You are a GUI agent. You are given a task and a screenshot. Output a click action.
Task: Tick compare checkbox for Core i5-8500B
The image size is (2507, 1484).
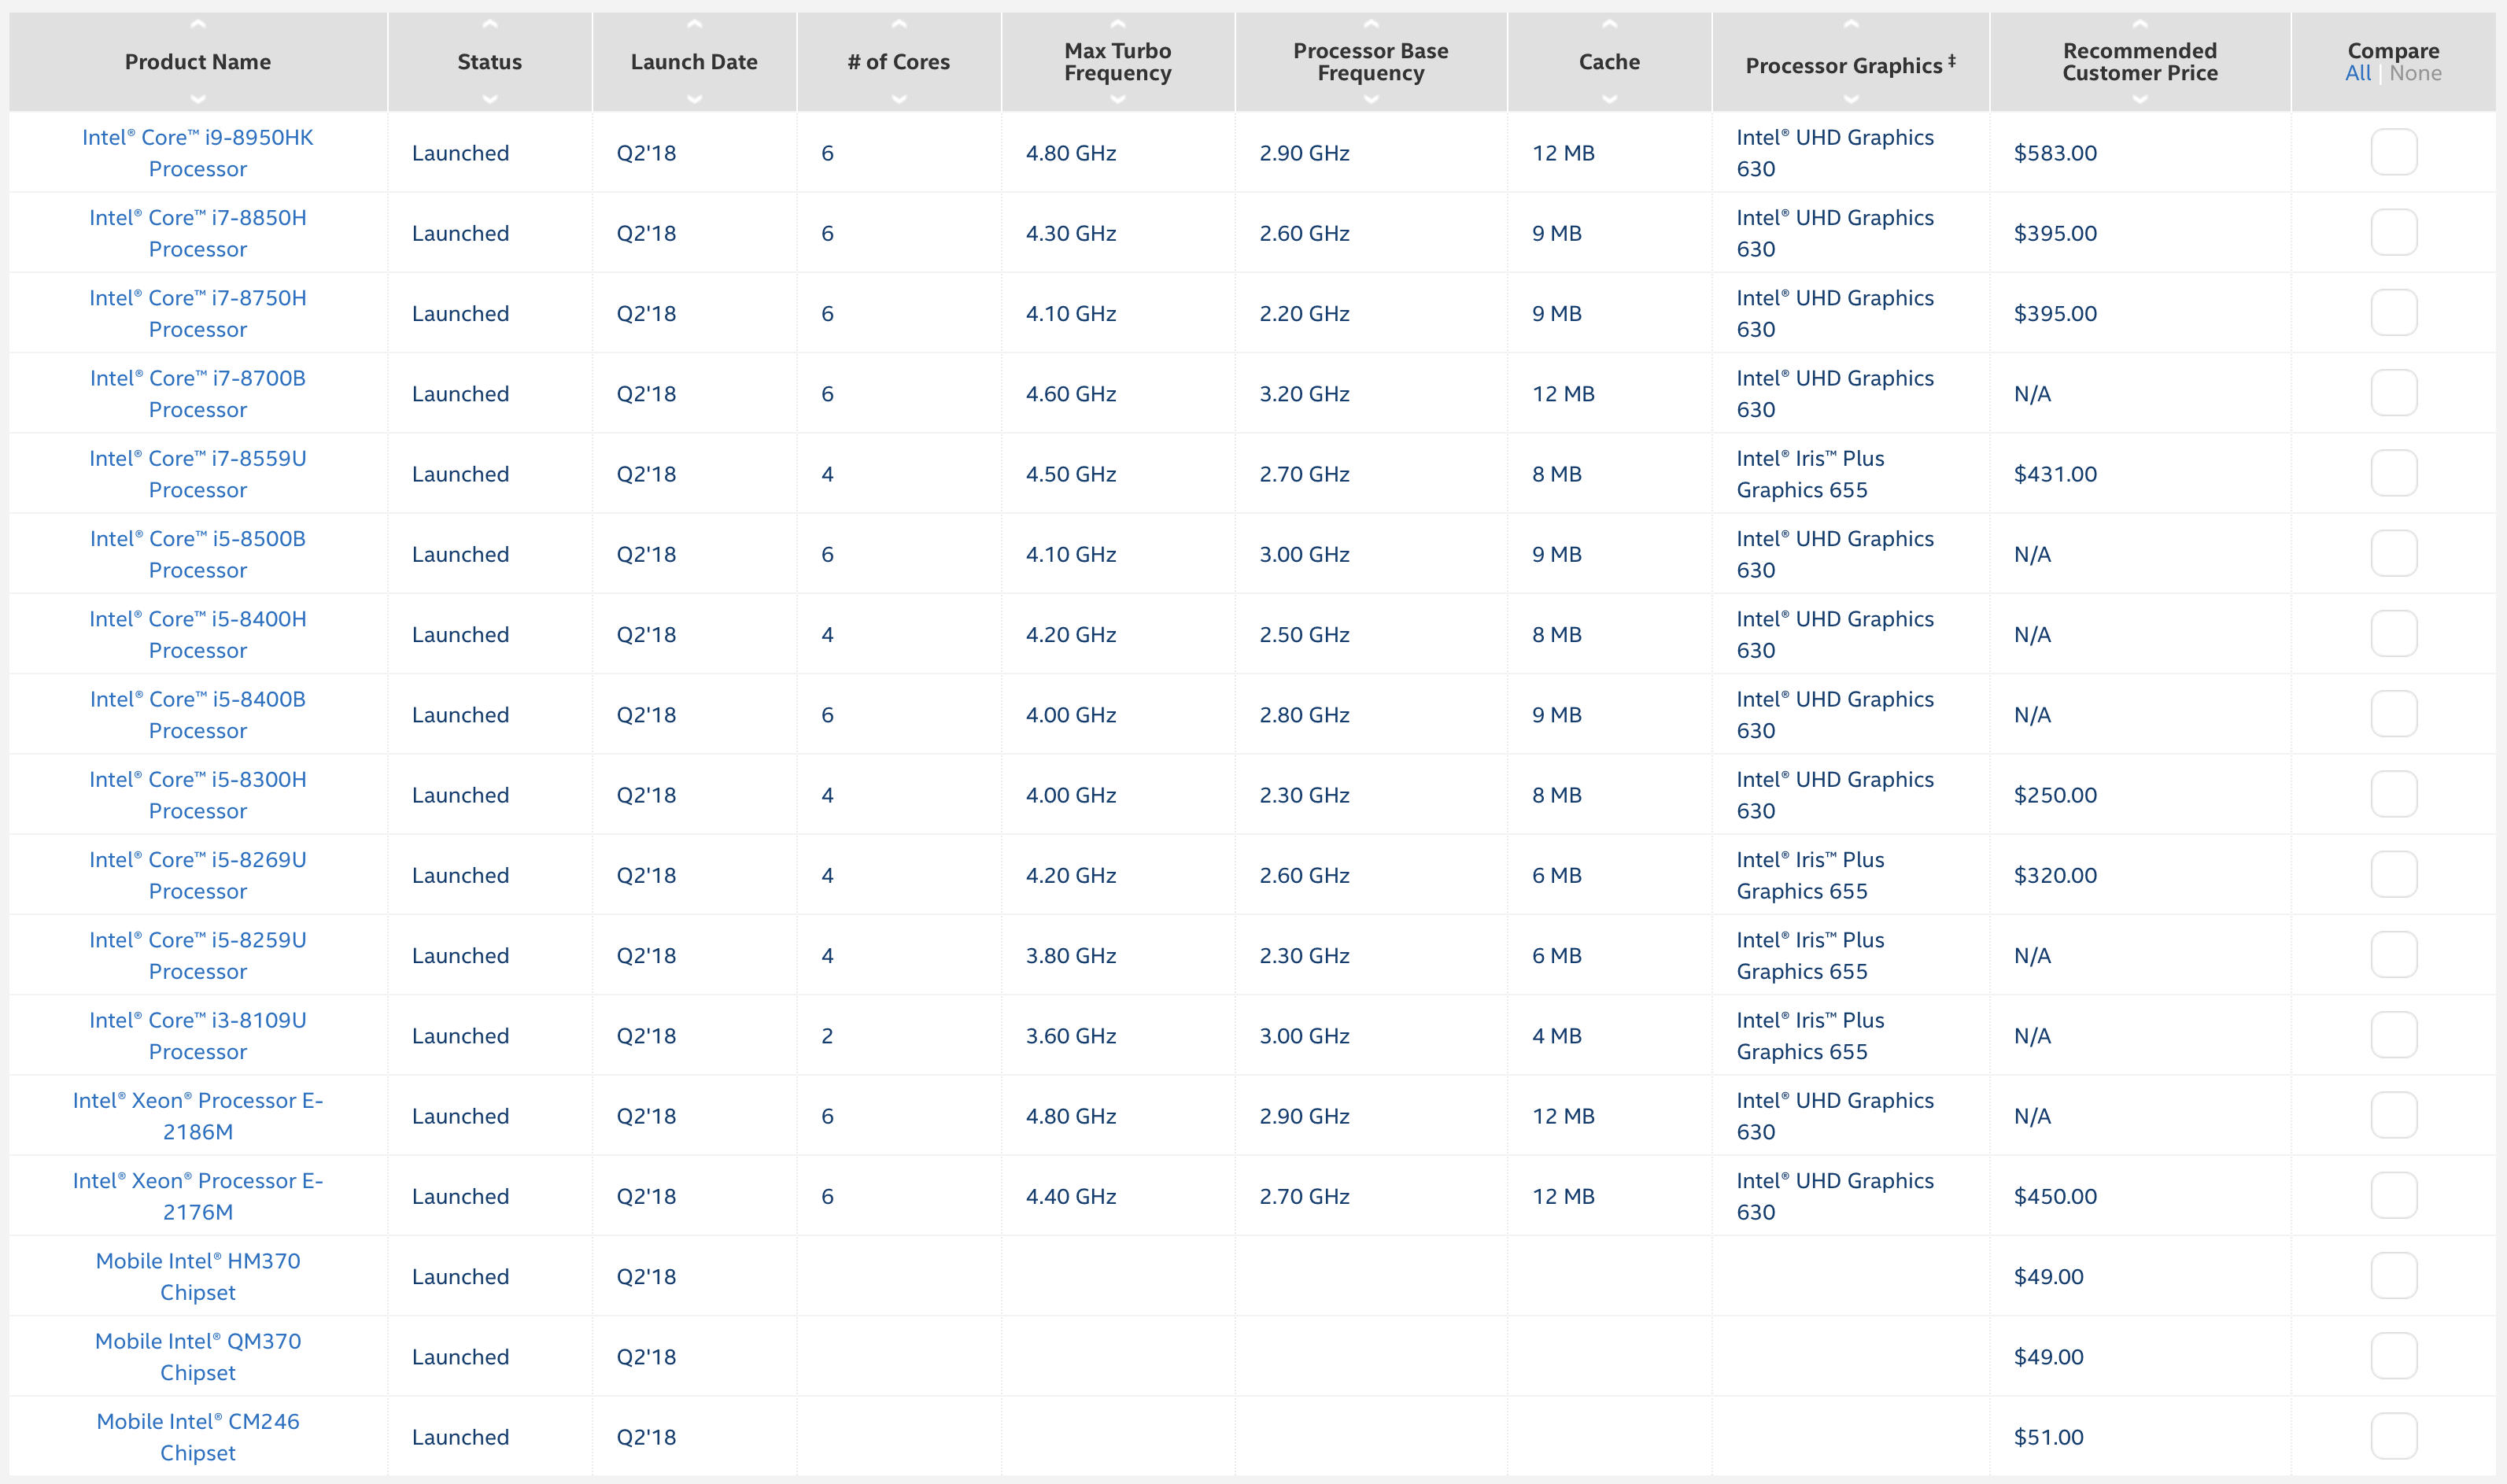pyautogui.click(x=2394, y=553)
